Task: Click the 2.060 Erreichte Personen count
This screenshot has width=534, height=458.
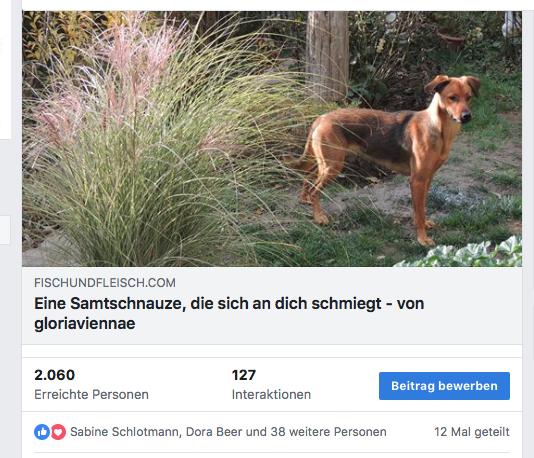Action: [x=54, y=375]
